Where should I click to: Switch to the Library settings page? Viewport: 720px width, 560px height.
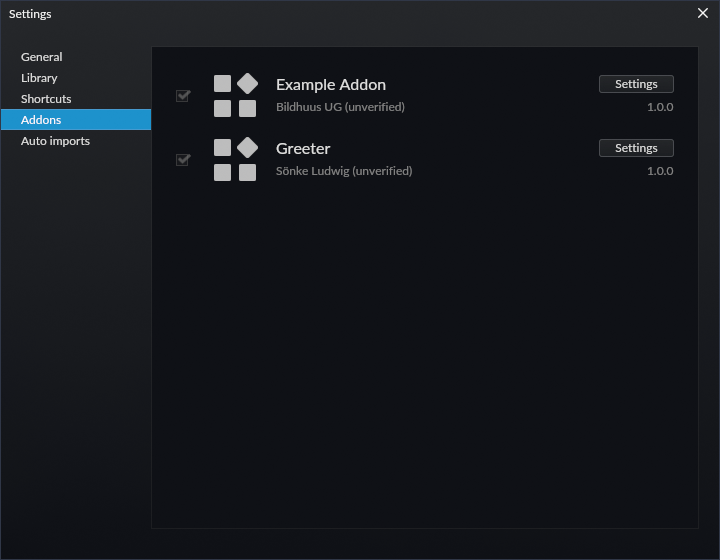(39, 78)
